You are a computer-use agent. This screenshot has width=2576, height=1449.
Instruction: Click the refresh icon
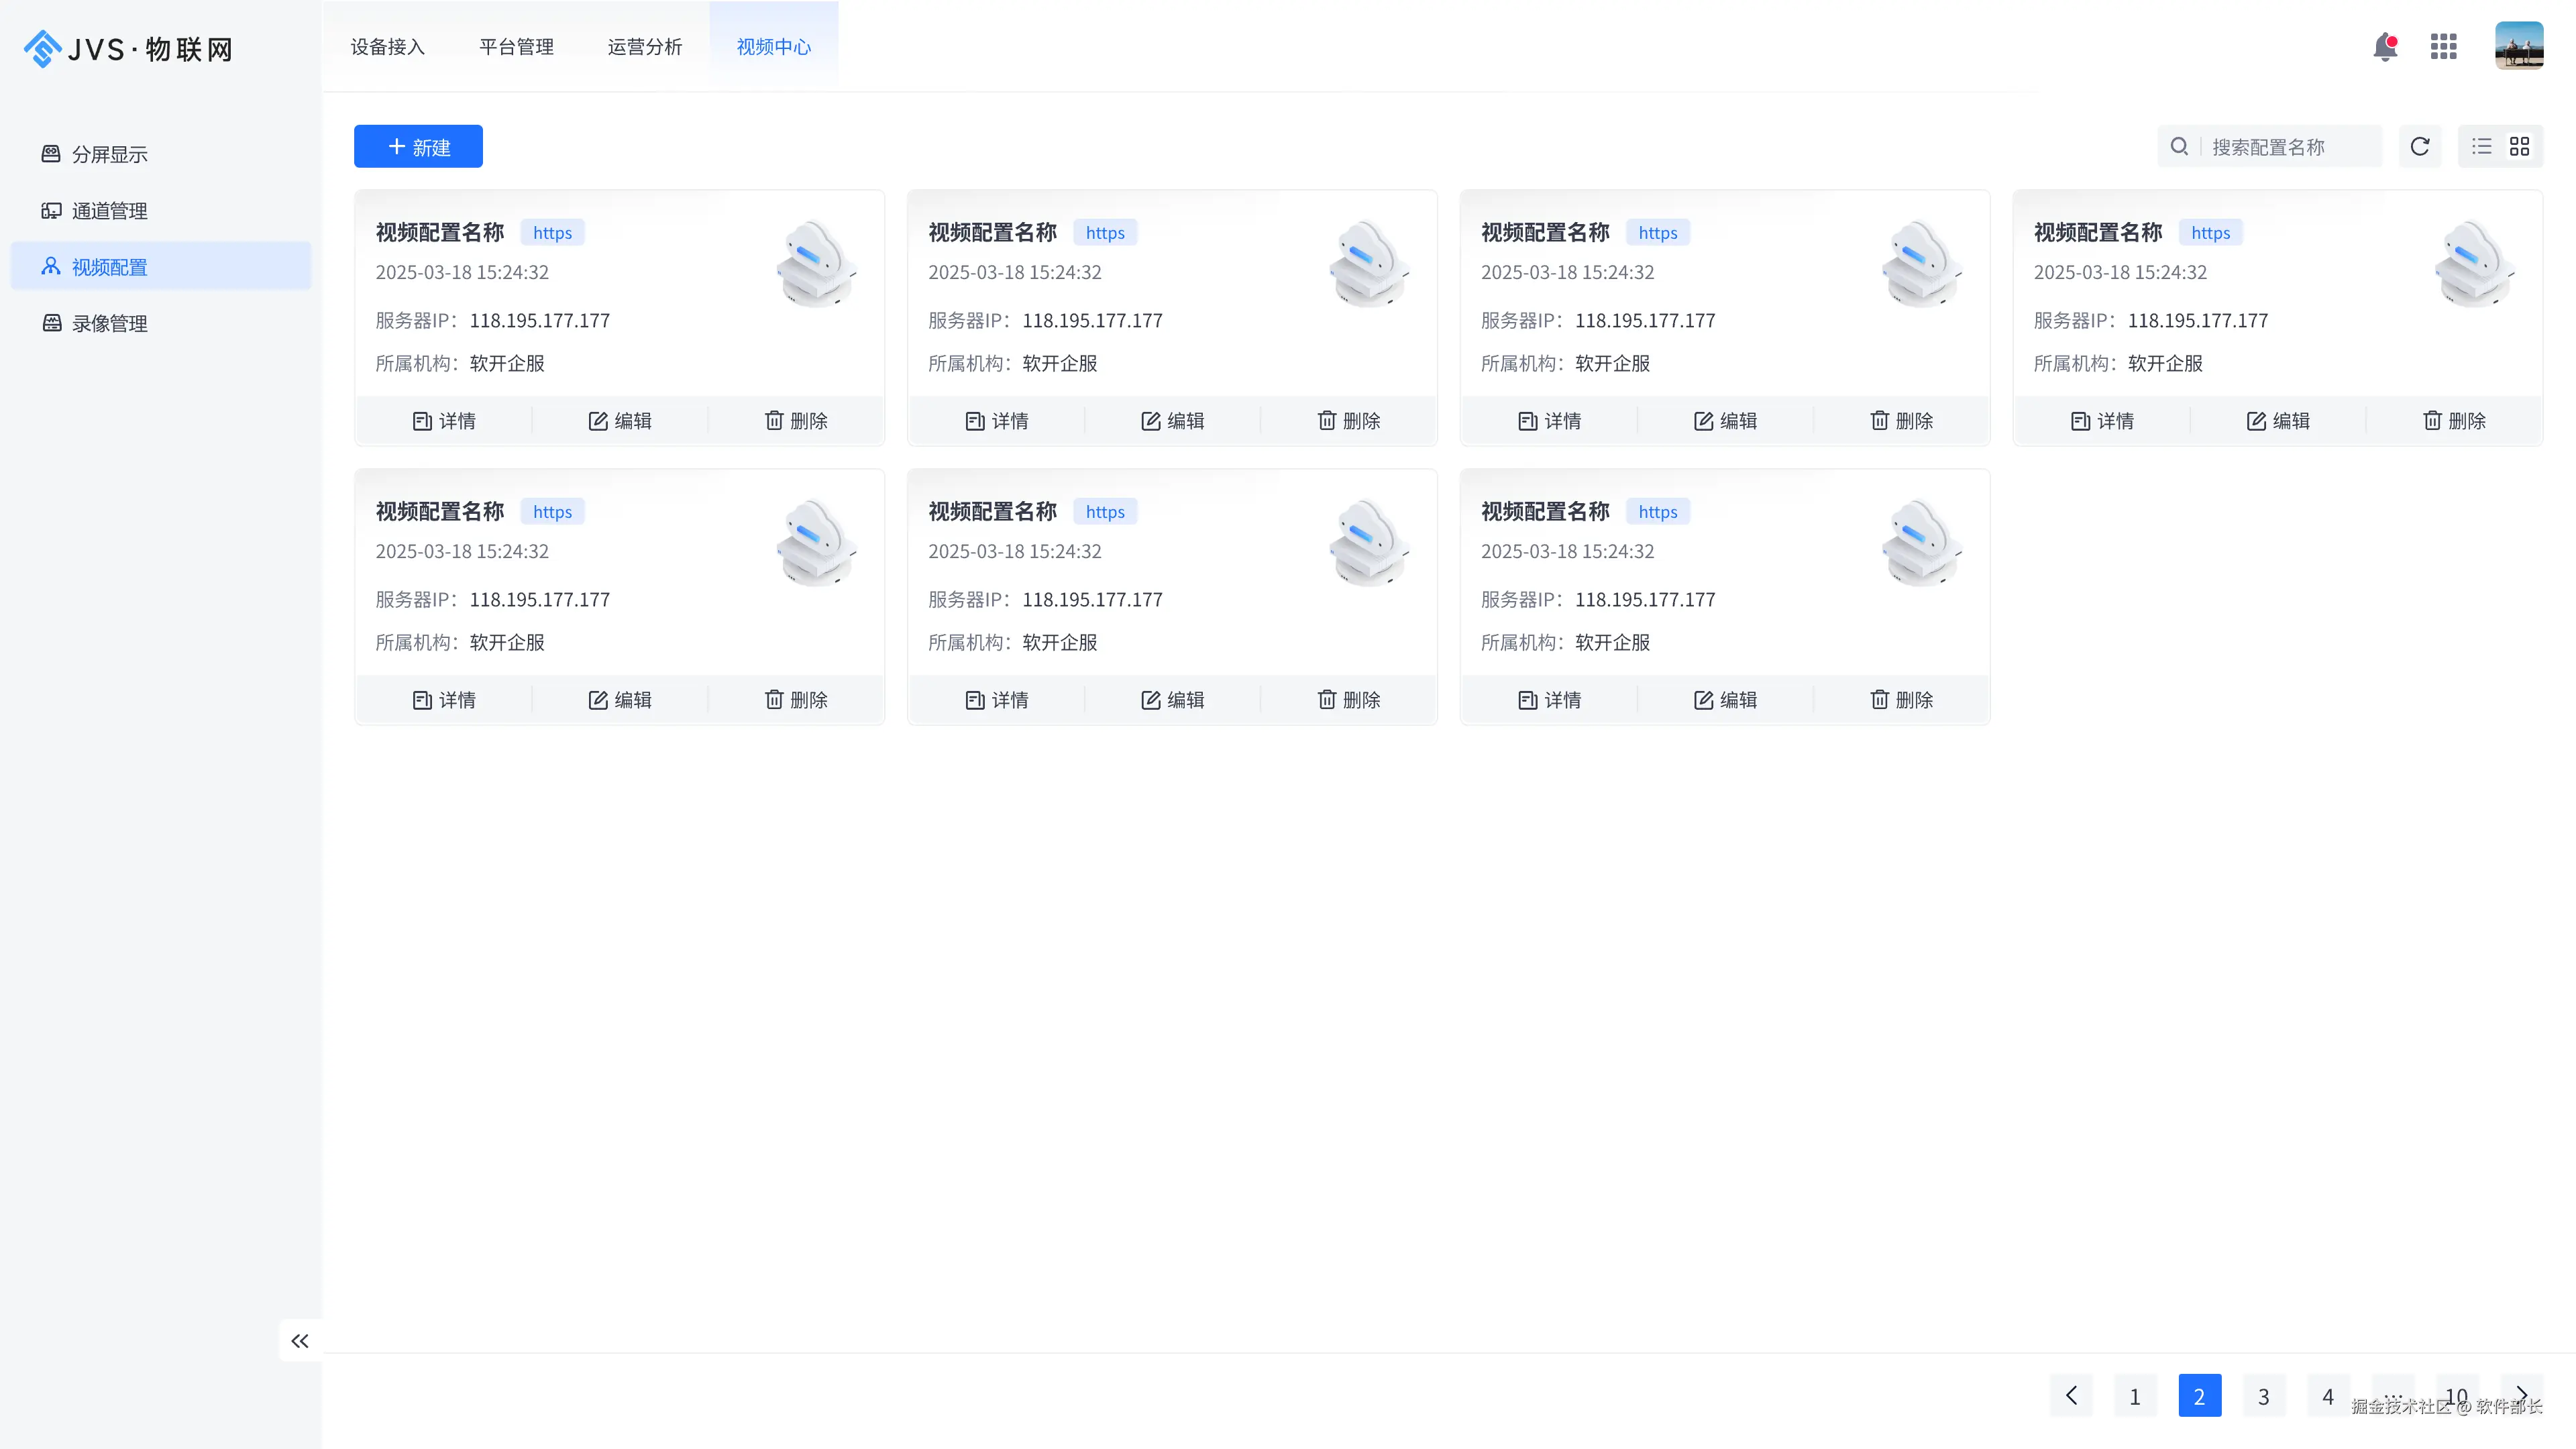2419,147
